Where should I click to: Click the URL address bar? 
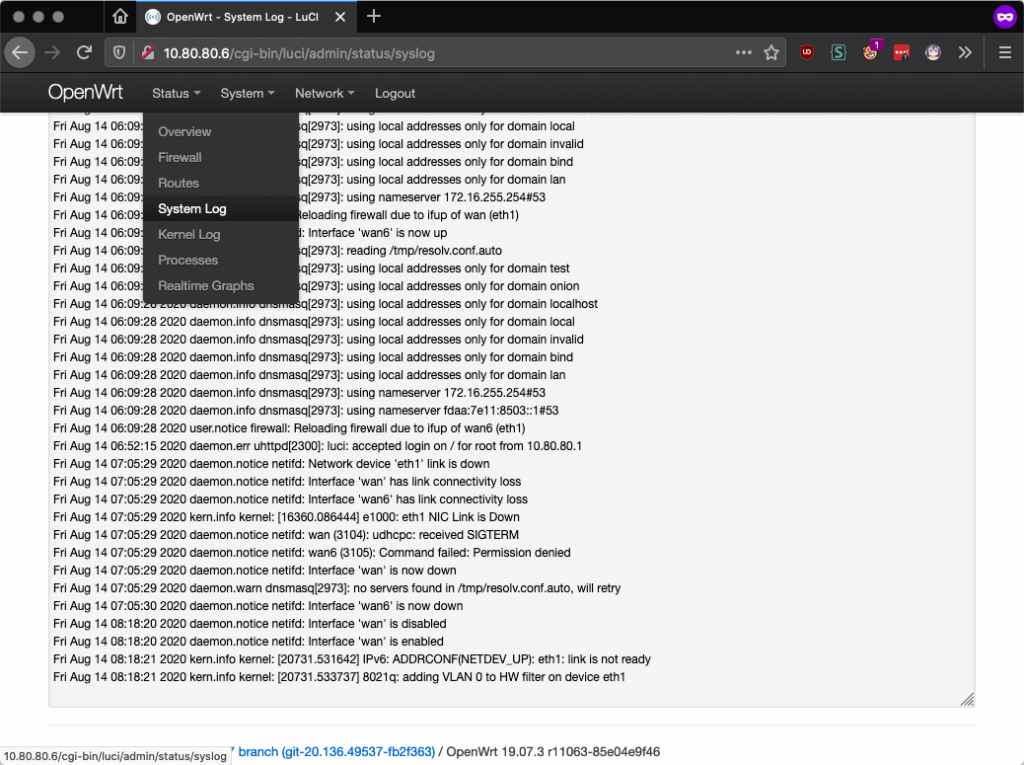point(444,53)
